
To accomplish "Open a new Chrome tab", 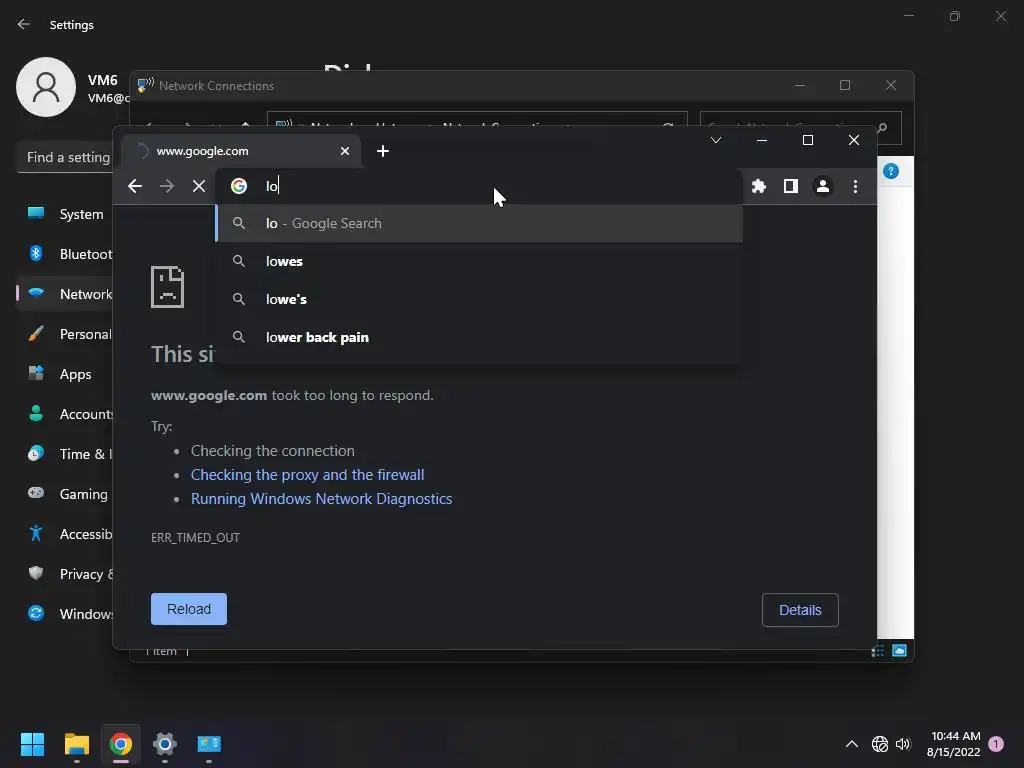I will pyautogui.click(x=383, y=151).
